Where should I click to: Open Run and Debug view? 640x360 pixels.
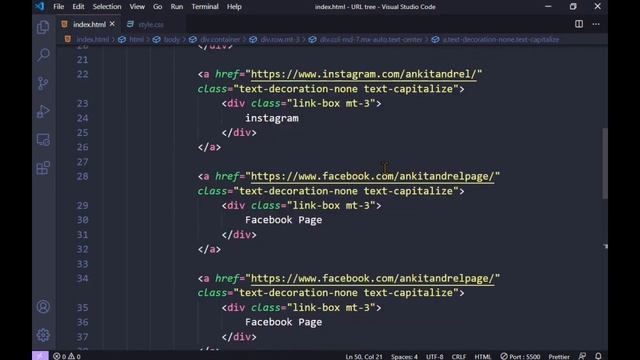click(x=43, y=111)
